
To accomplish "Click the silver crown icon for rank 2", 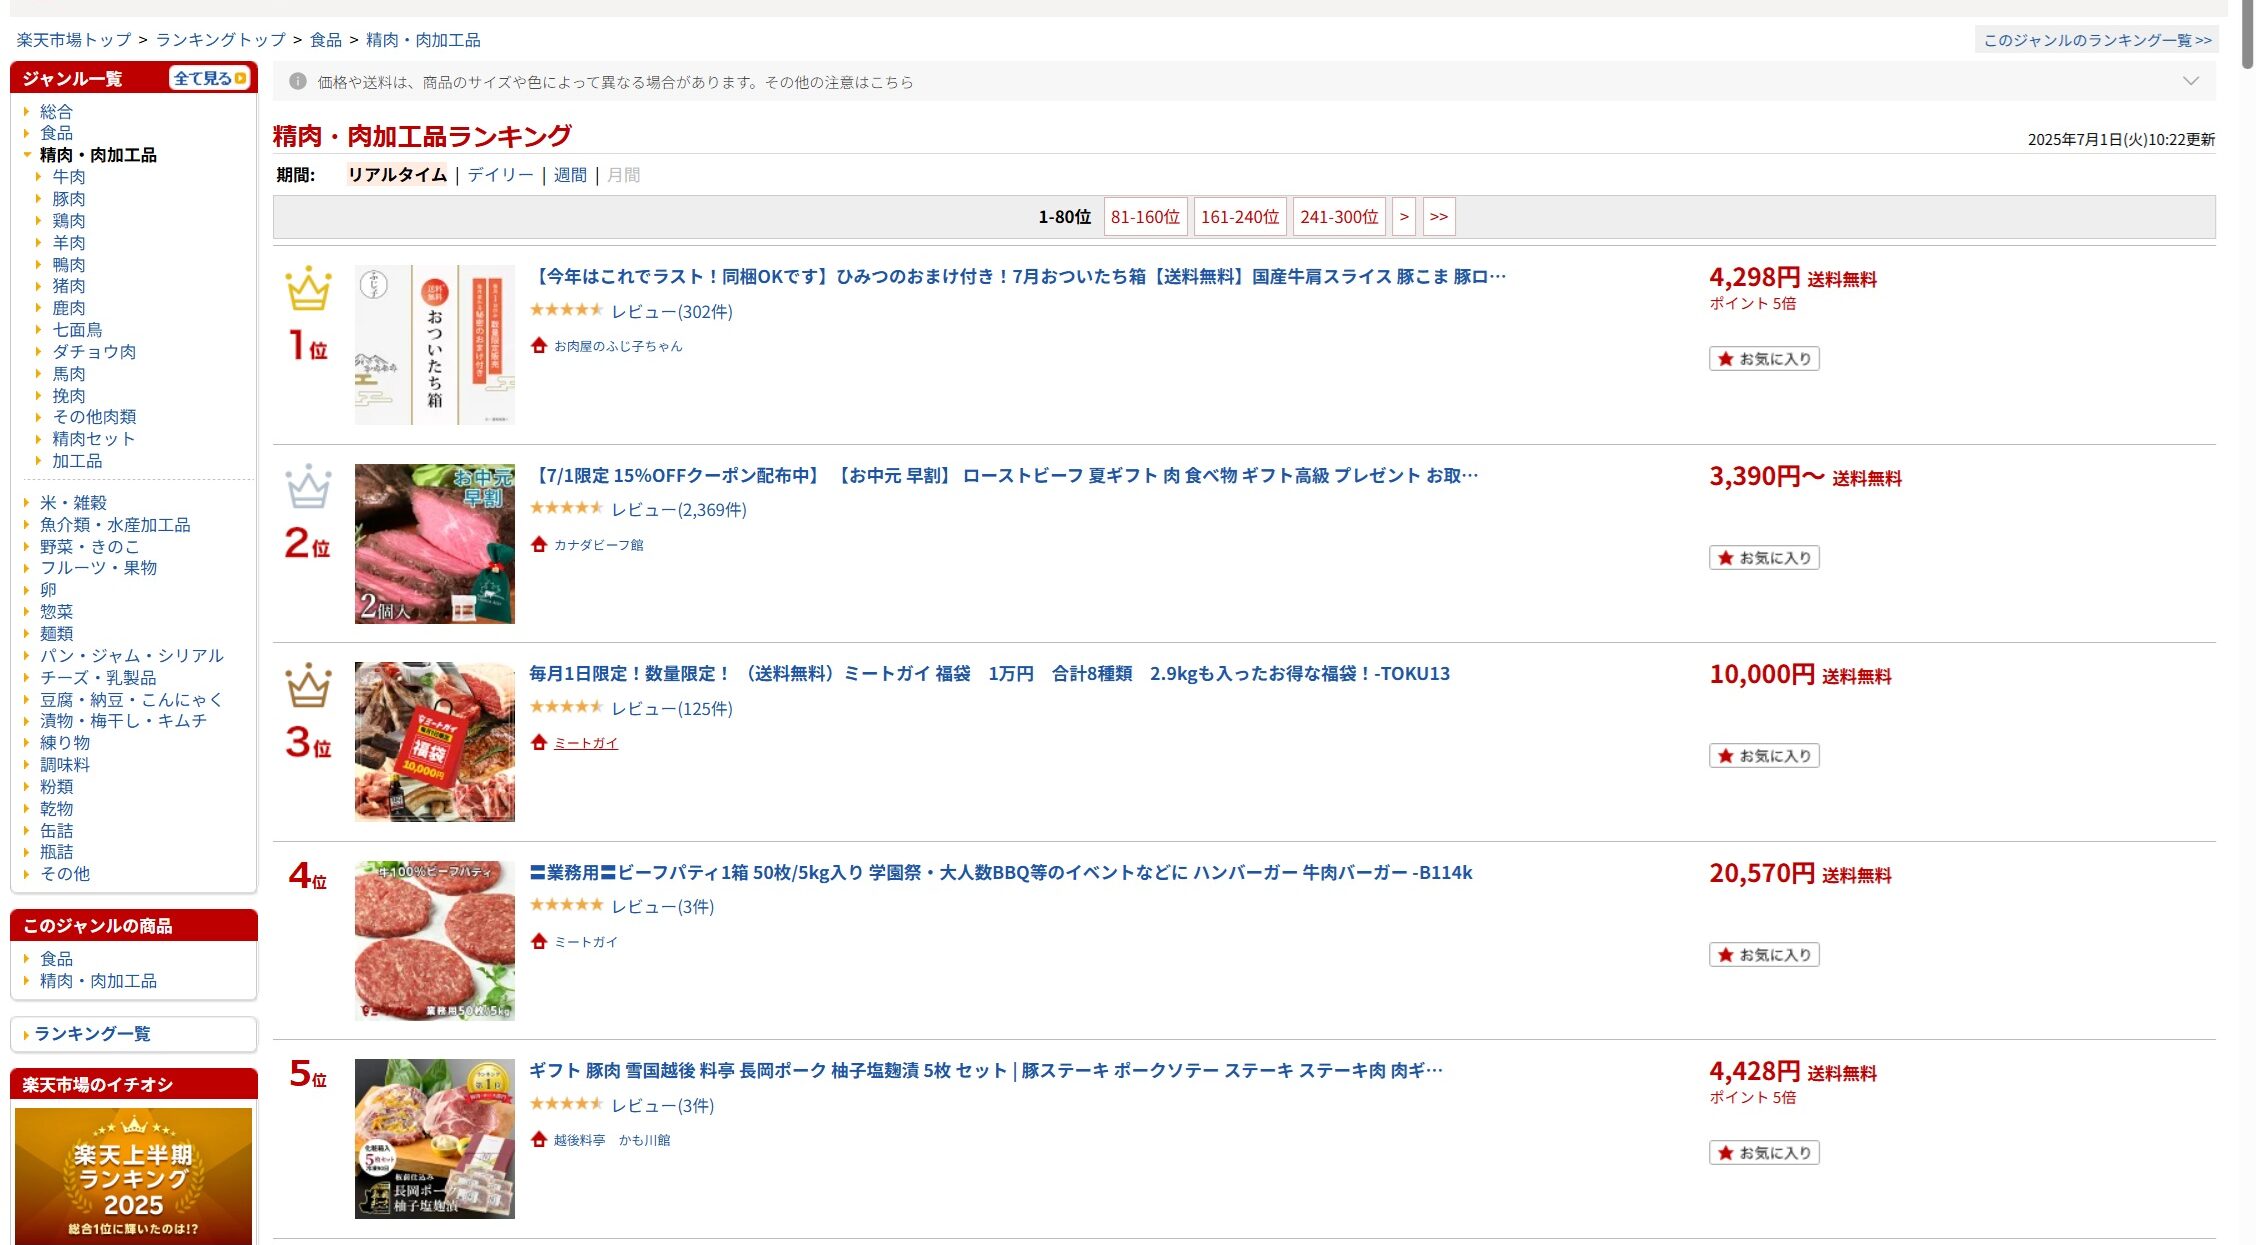I will [x=308, y=486].
